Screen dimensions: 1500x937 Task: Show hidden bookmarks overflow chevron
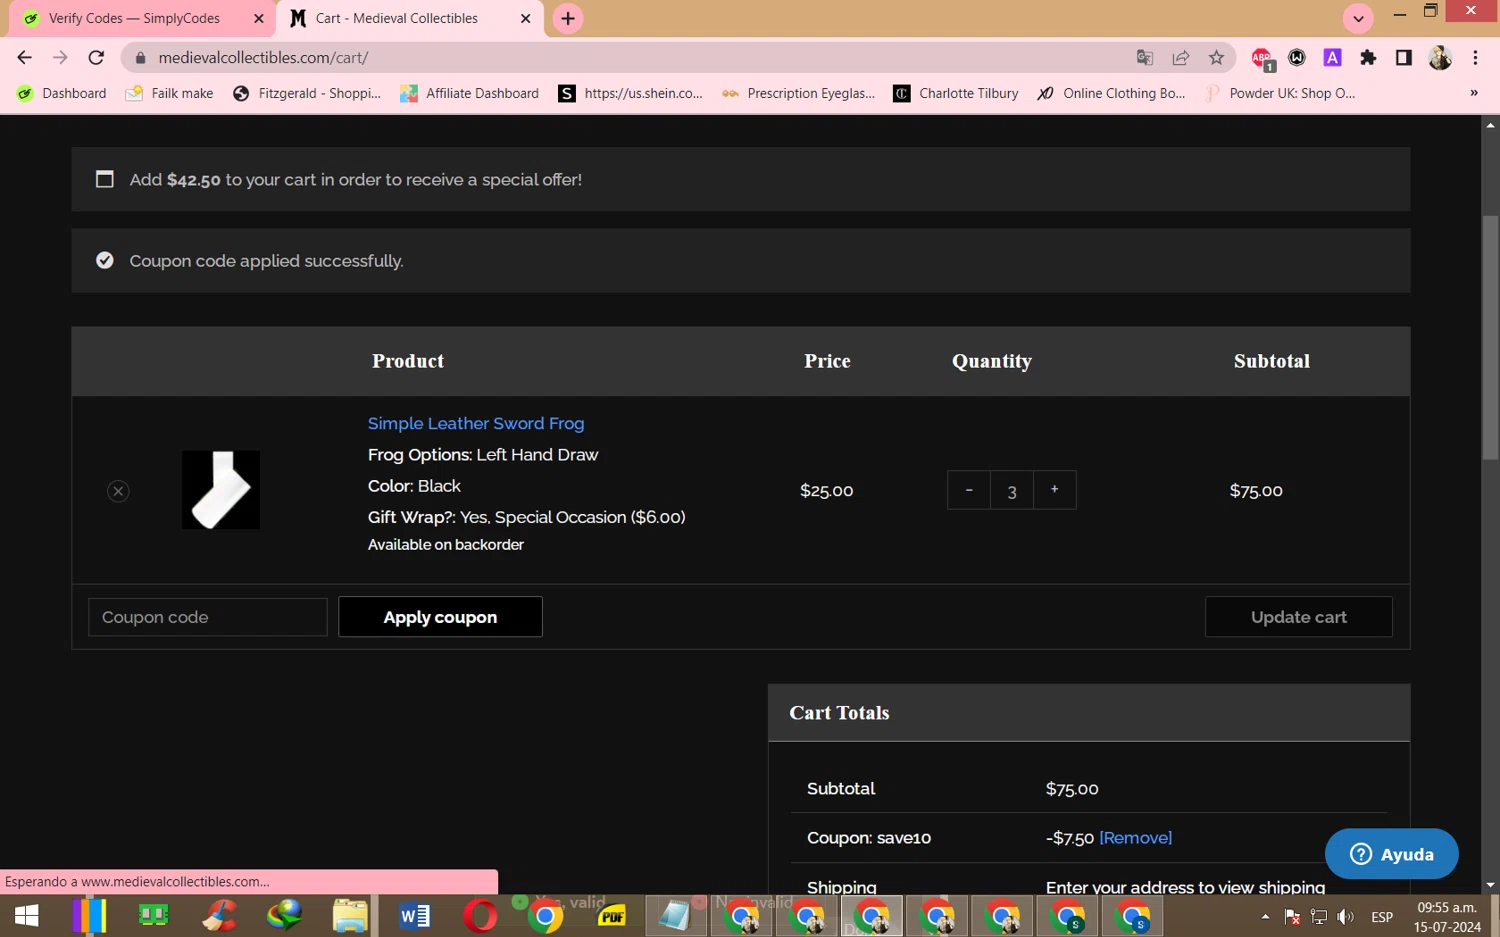coord(1474,93)
